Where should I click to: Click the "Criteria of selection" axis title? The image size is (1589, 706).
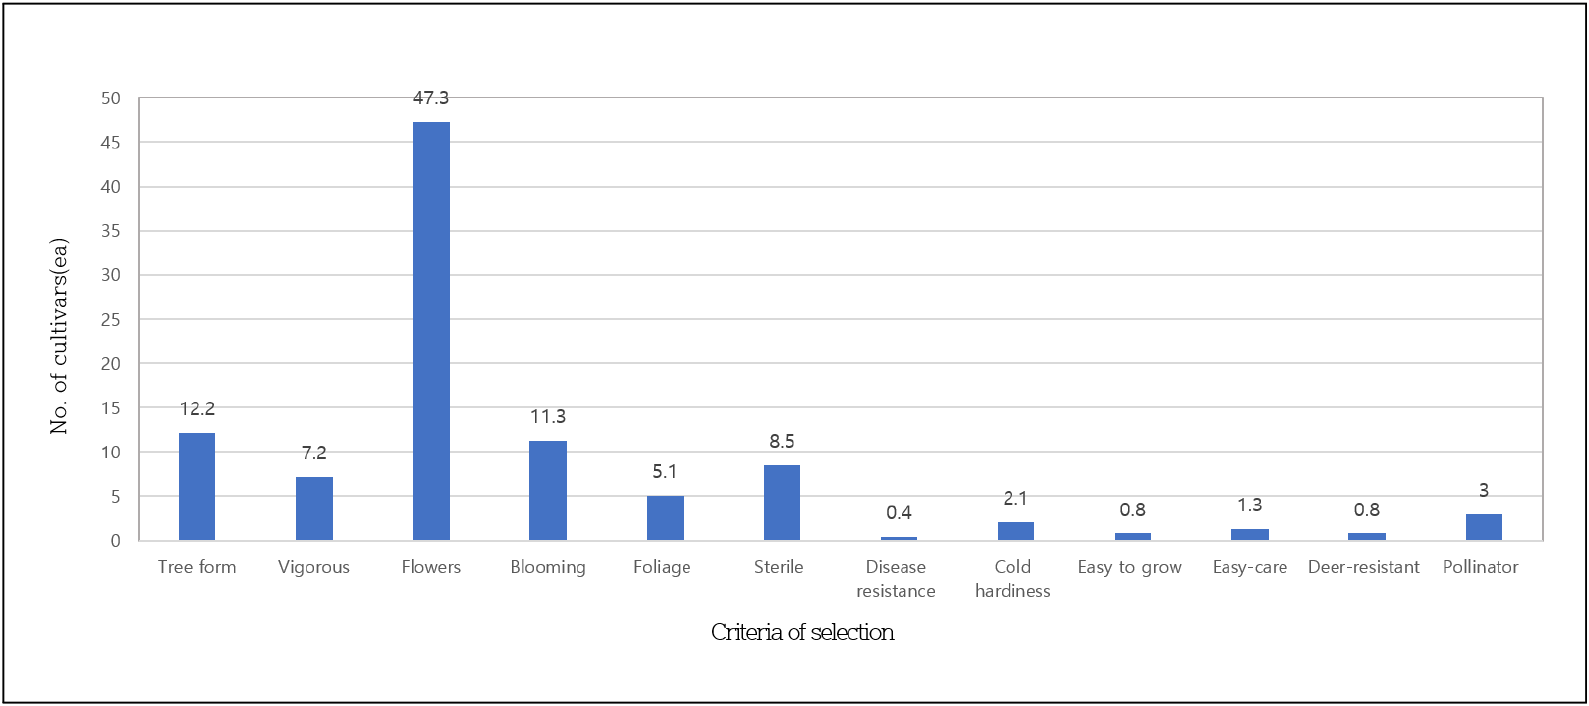803,632
